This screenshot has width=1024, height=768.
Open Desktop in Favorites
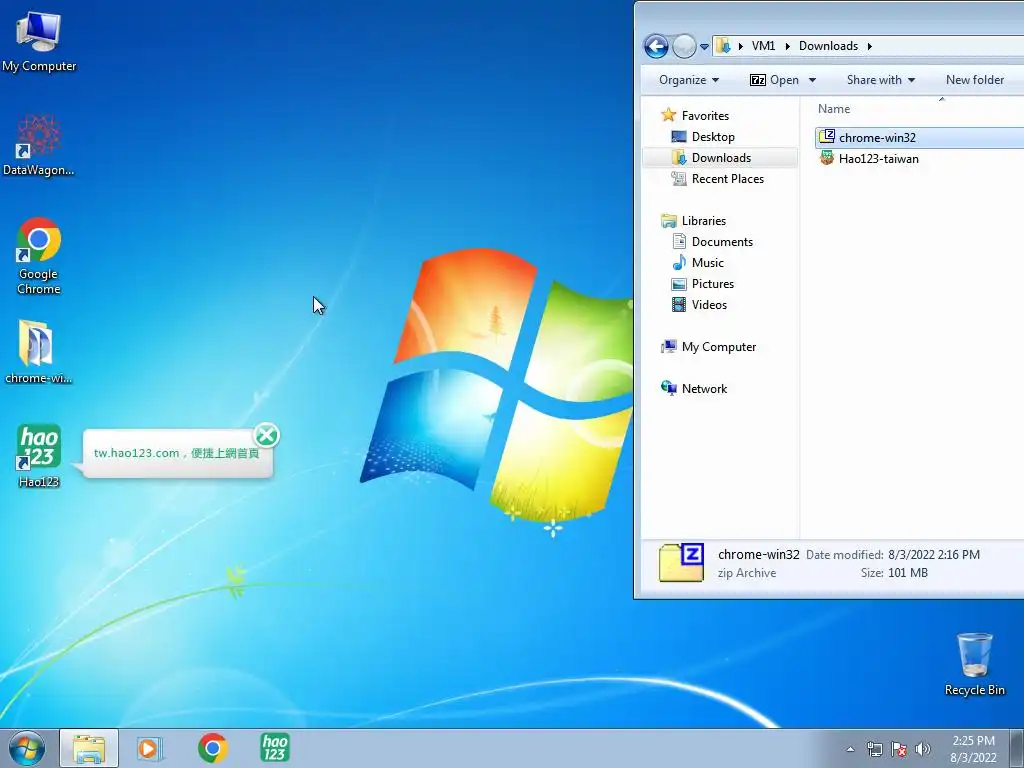712,136
